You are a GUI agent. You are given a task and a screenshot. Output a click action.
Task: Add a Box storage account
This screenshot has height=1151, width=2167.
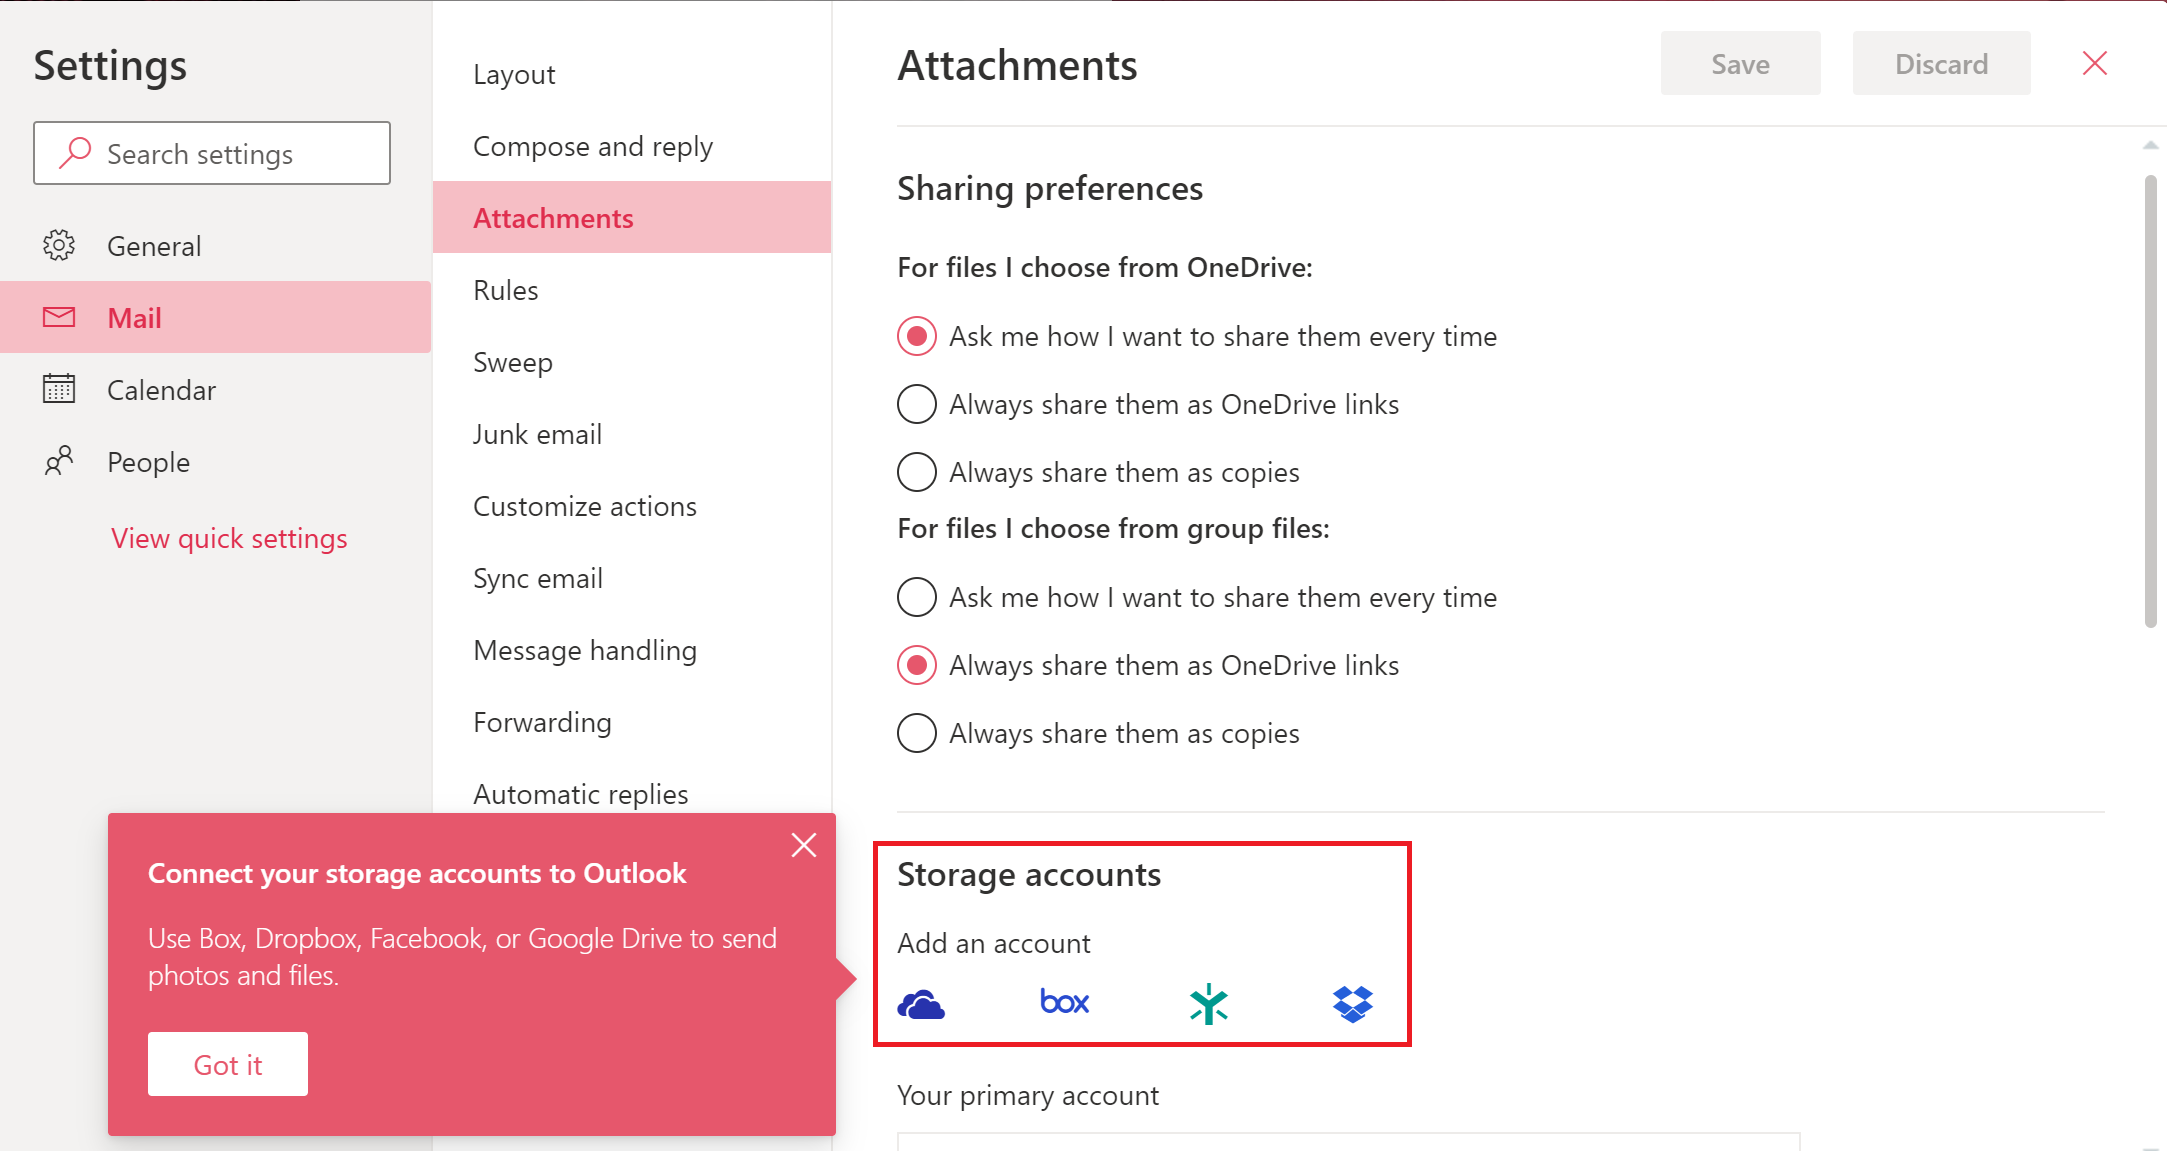[x=1064, y=1002]
